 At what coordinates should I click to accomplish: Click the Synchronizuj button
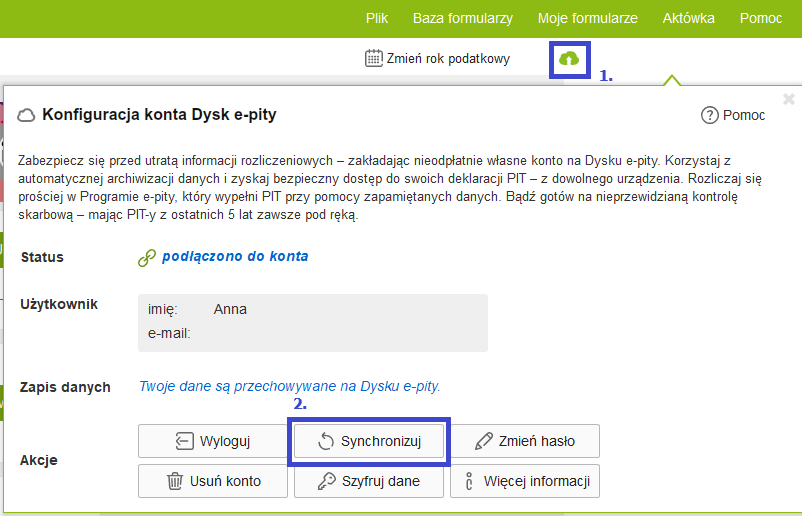pos(369,441)
